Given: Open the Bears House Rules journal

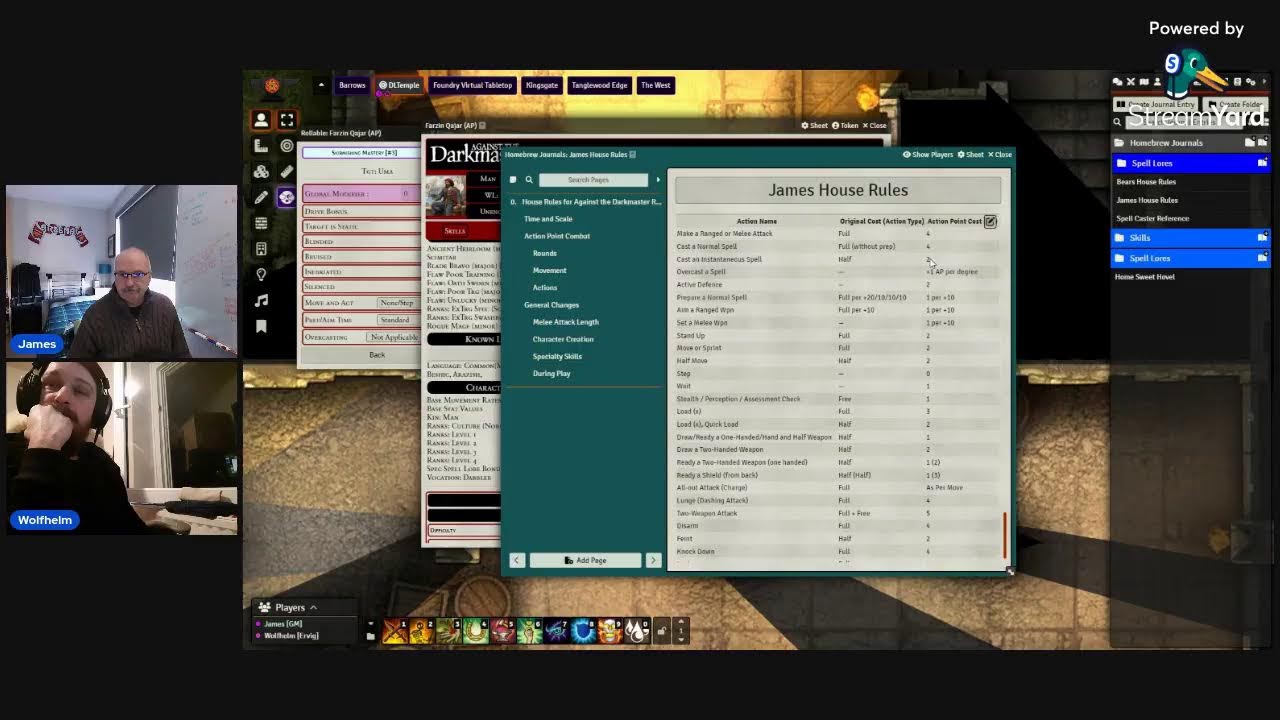Looking at the screenshot, I should pos(1146,182).
